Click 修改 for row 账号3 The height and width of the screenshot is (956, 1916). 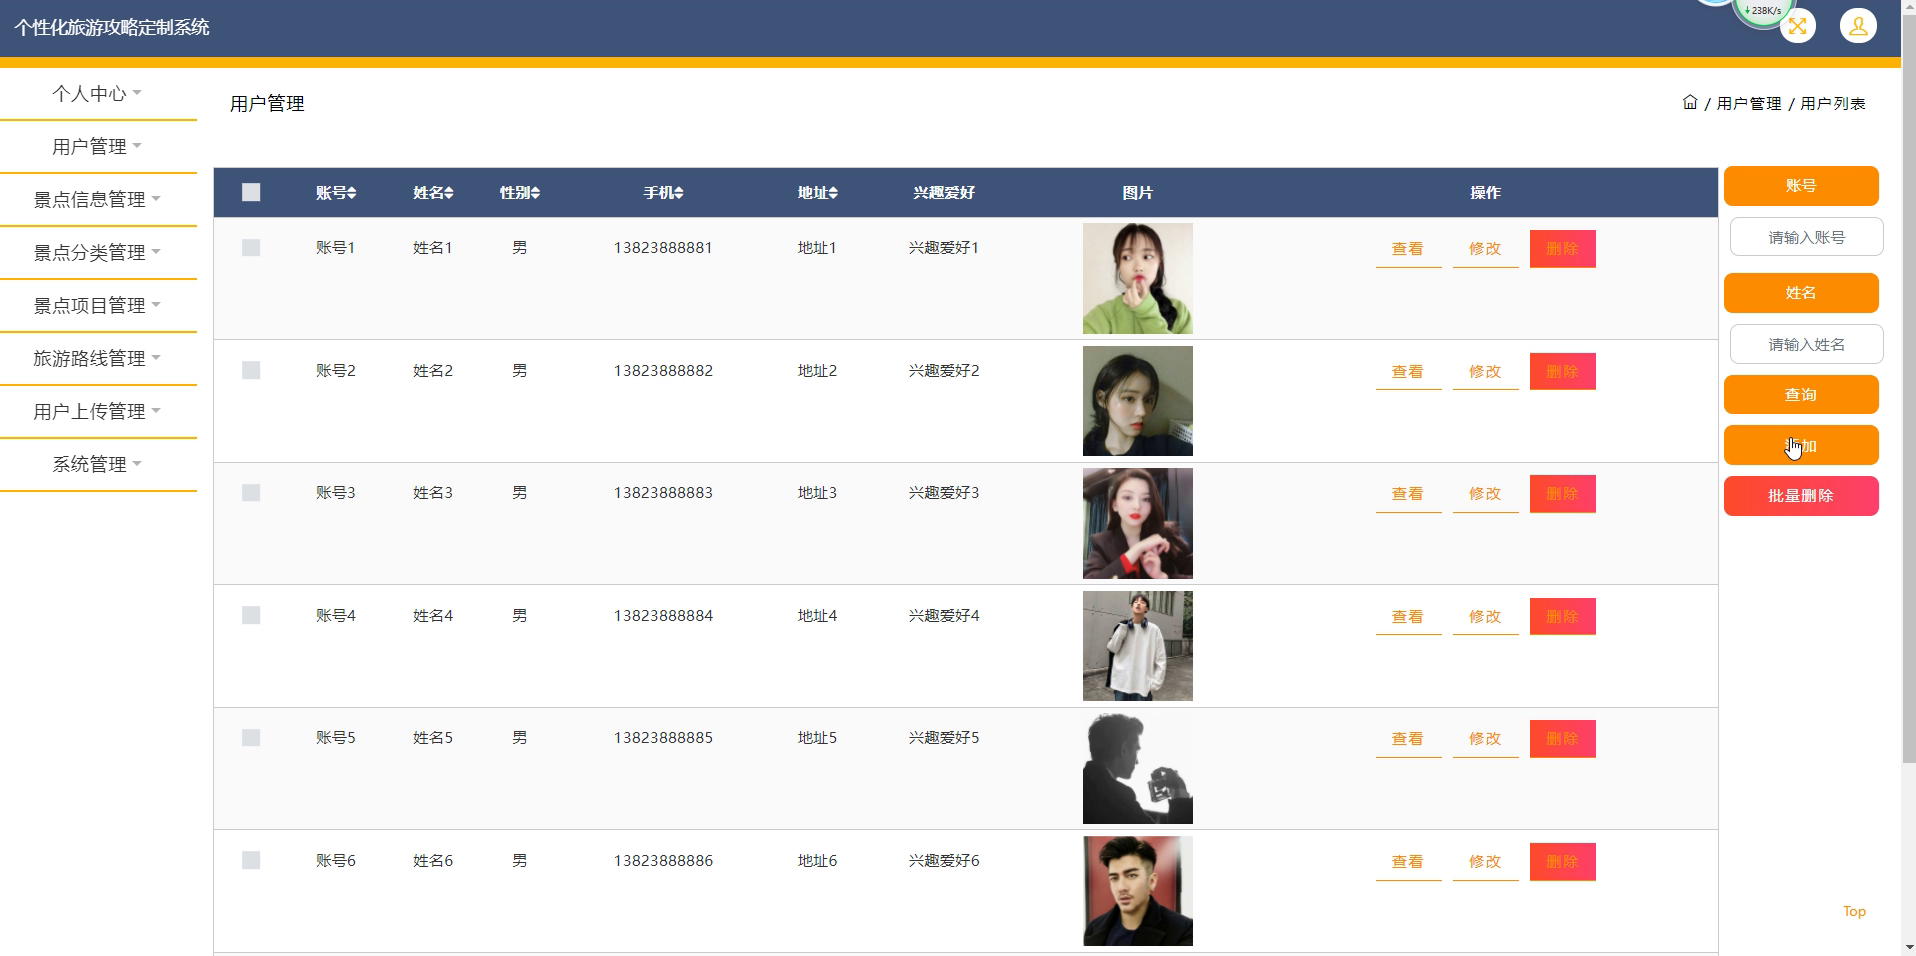point(1485,494)
